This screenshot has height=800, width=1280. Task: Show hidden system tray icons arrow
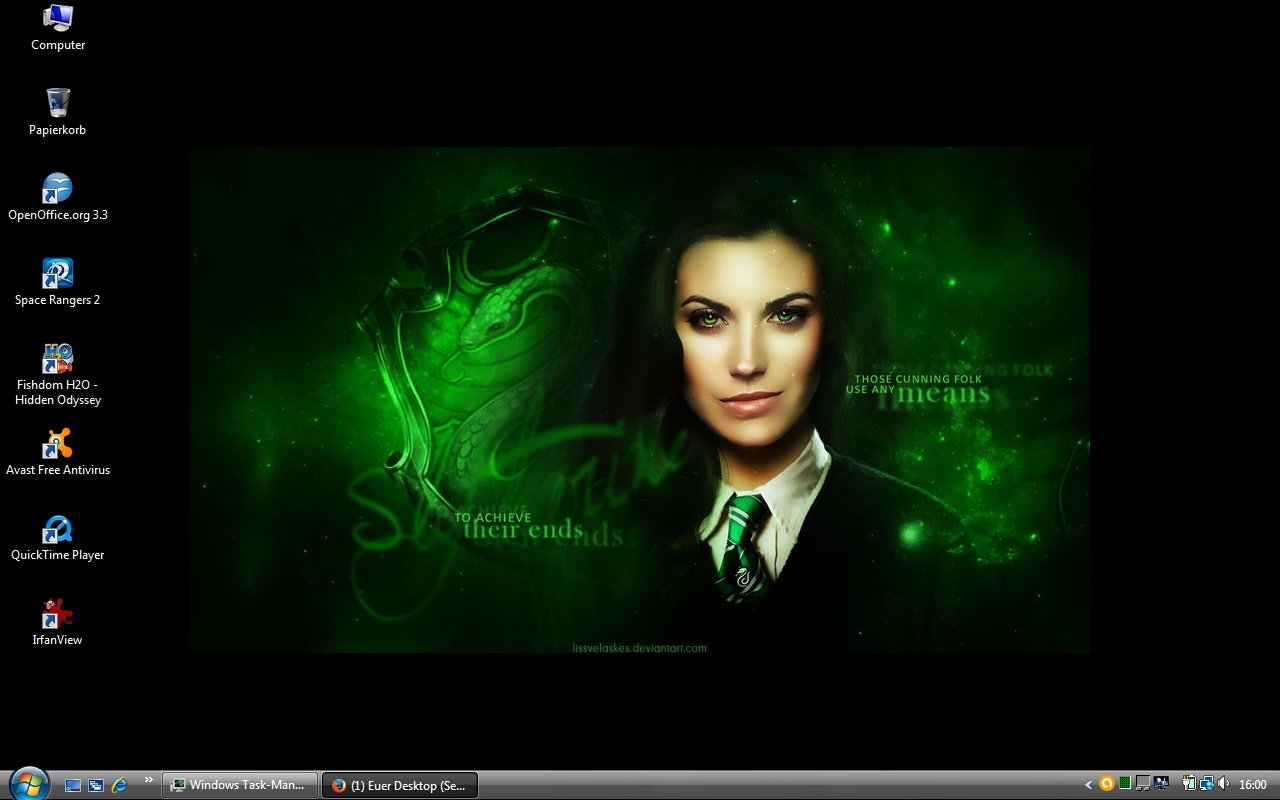click(1088, 785)
